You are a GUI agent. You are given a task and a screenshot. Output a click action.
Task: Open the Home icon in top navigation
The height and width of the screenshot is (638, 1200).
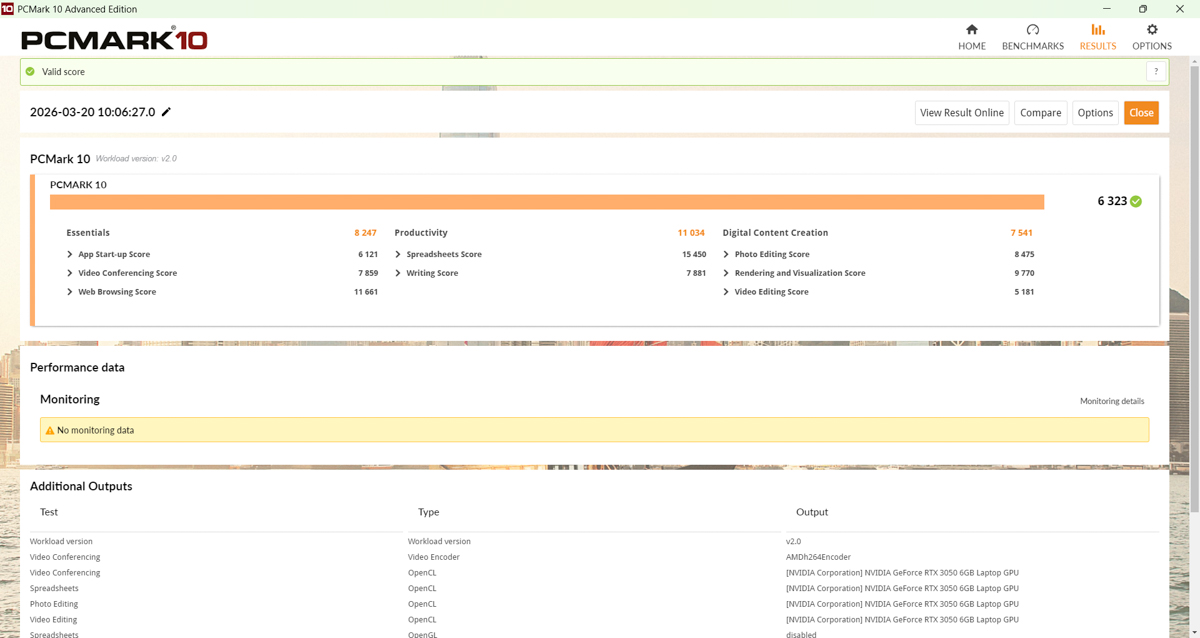click(971, 30)
